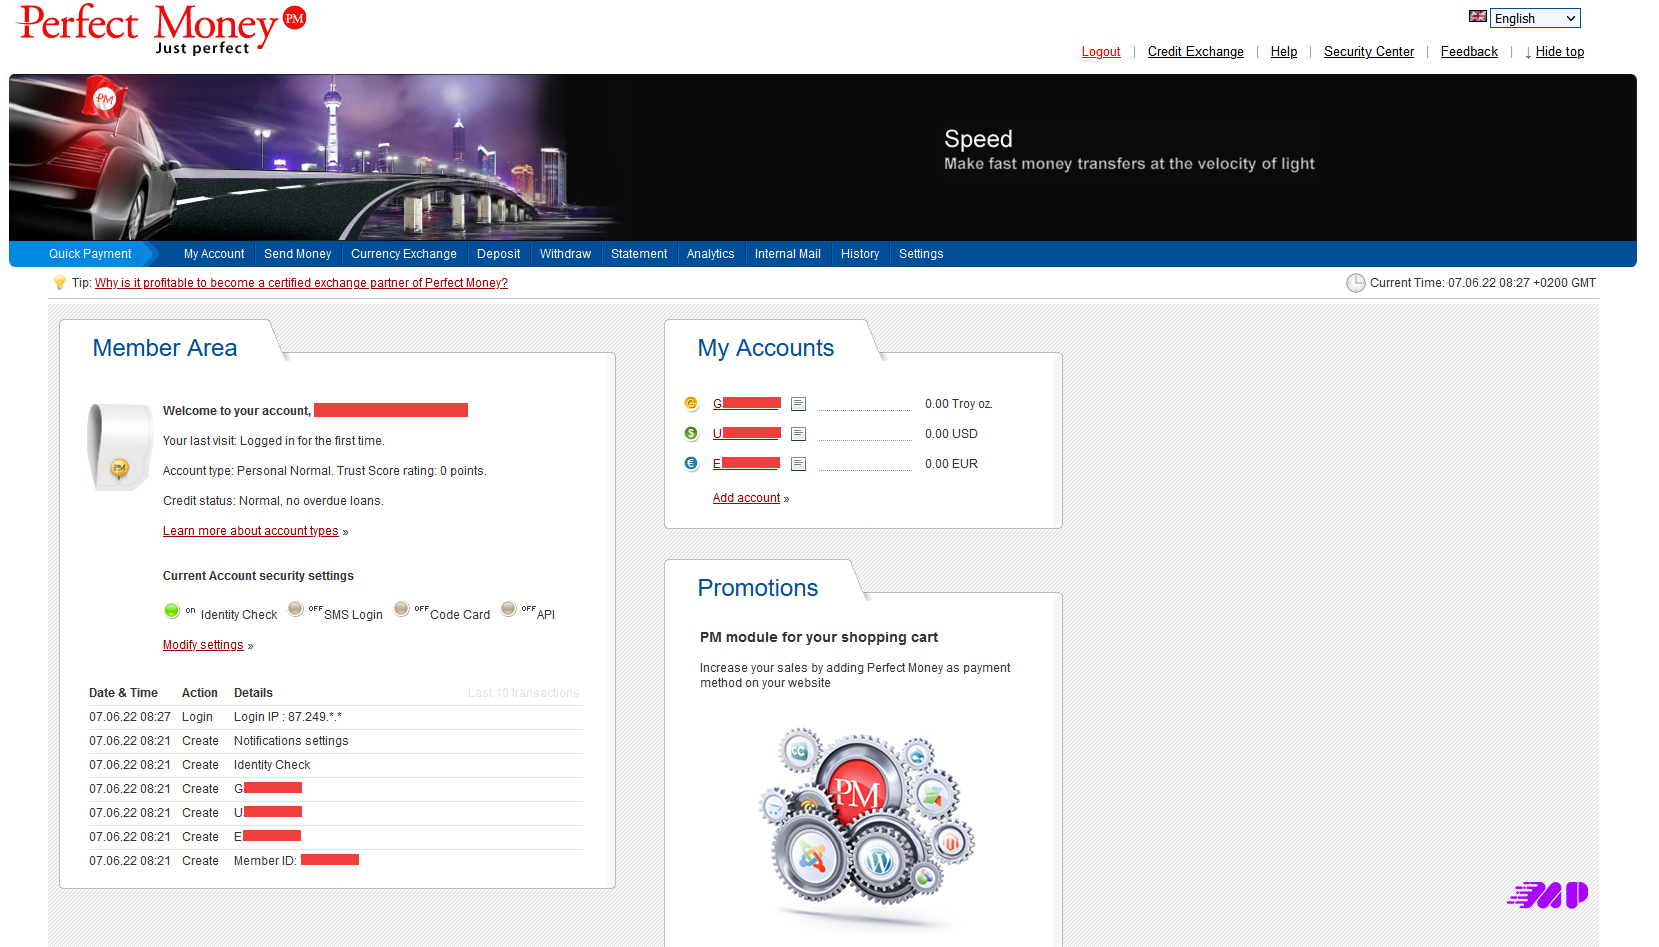Toggle the Identity Check indicator

coord(172,611)
